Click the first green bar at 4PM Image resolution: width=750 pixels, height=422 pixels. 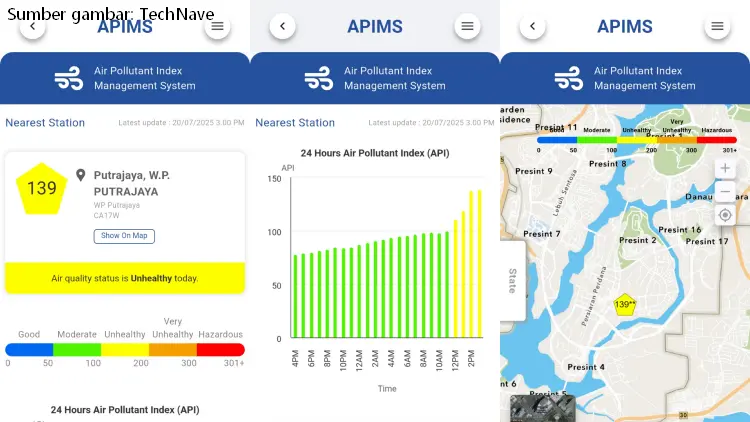(x=295, y=296)
